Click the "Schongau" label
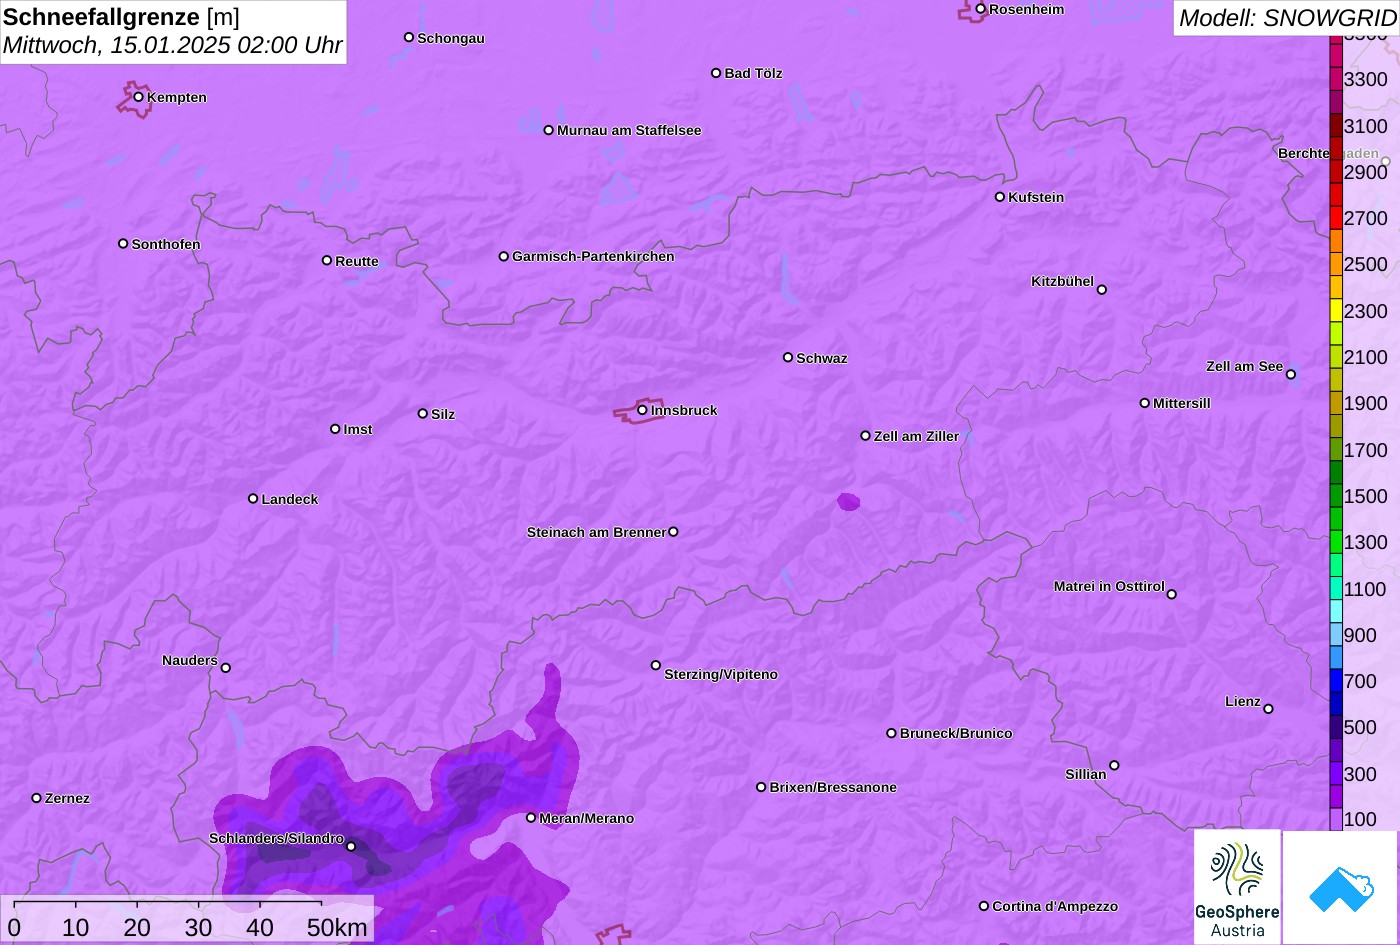This screenshot has height=945, width=1400. click(x=451, y=38)
